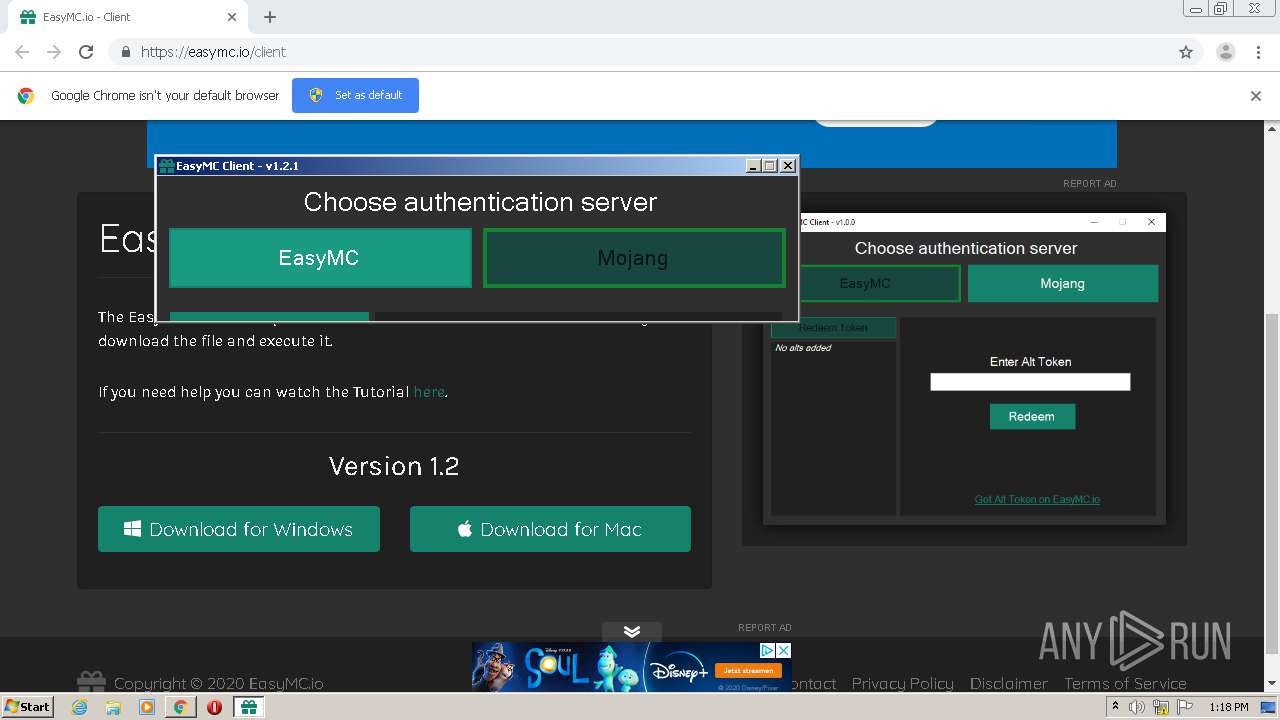
Task: Click the Version 1.2 heading
Action: pos(394,466)
